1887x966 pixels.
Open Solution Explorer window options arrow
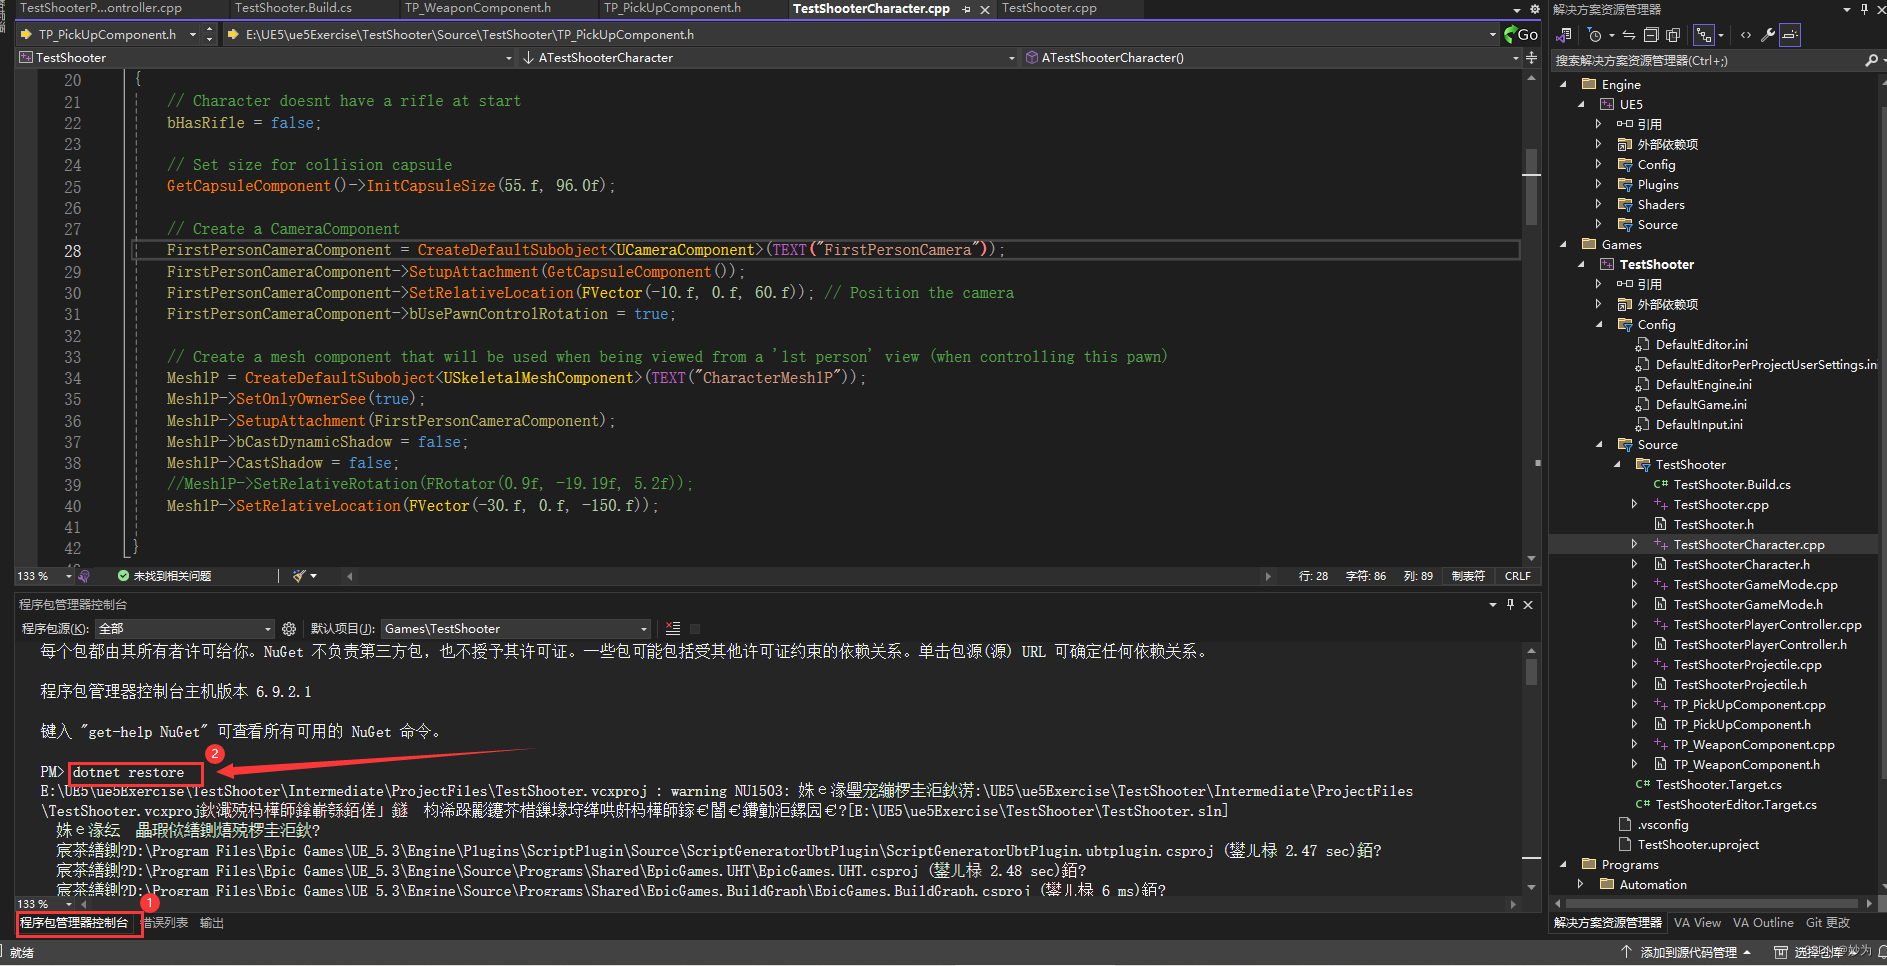pos(1846,9)
